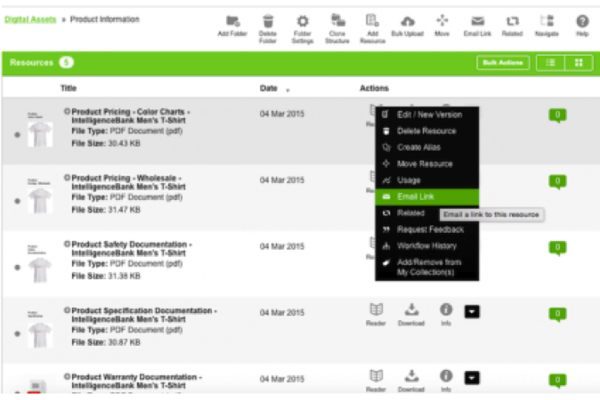Open Product Specification Documentation title
The height and width of the screenshot is (400, 600).
coord(144,315)
